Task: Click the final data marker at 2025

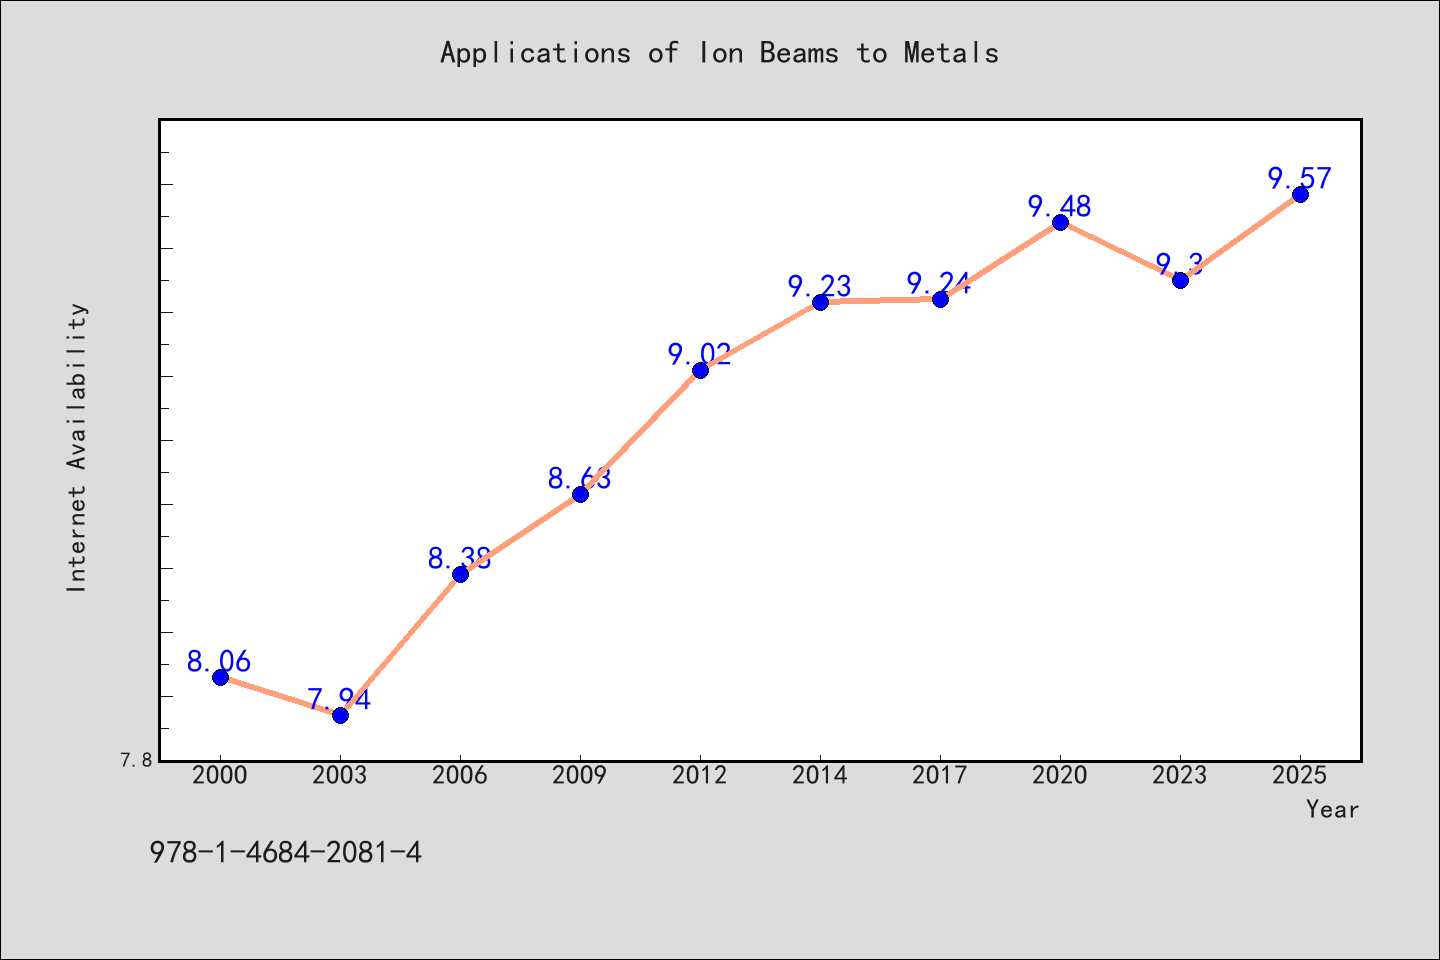Action: (1300, 194)
